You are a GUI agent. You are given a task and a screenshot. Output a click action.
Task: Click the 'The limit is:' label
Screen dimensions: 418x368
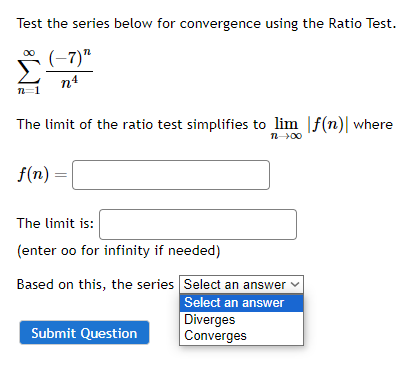55,223
